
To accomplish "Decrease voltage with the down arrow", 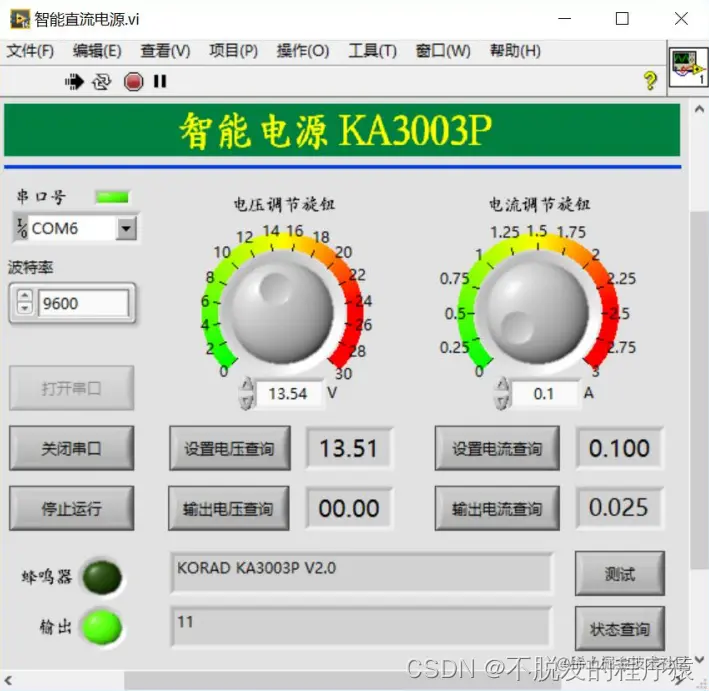I will (246, 401).
